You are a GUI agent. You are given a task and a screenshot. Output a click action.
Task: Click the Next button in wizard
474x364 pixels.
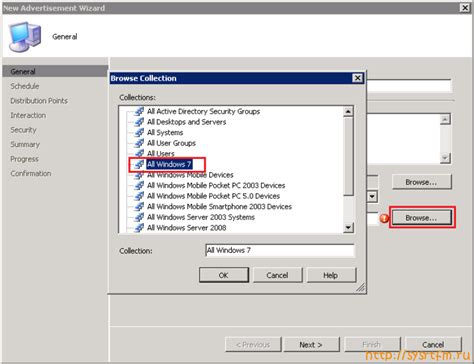[311, 345]
